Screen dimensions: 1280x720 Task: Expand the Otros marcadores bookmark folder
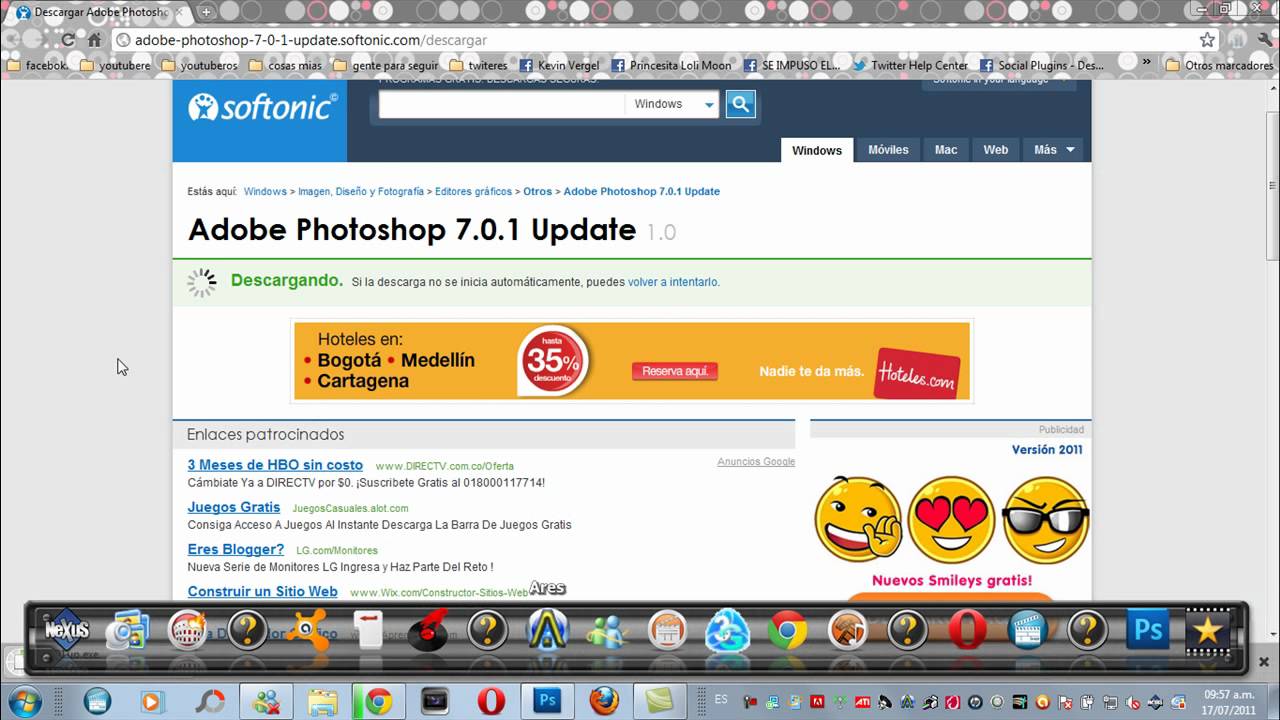tap(1219, 66)
